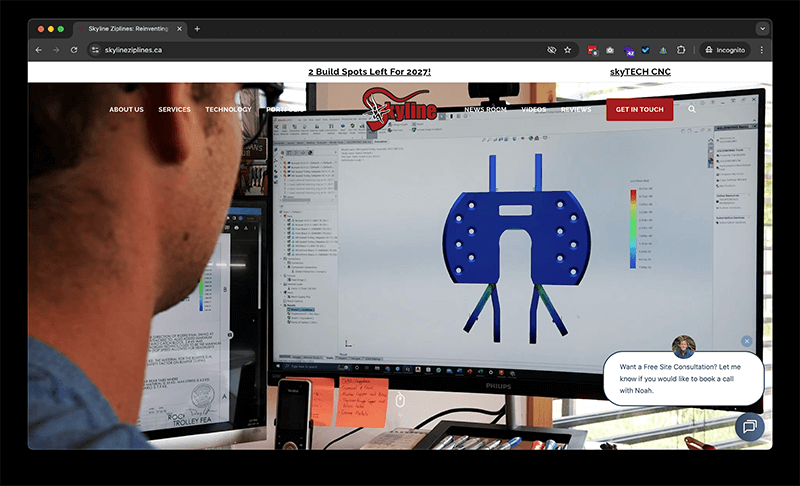Image resolution: width=800 pixels, height=486 pixels.
Task: Click the Skyline logo
Action: tap(400, 108)
